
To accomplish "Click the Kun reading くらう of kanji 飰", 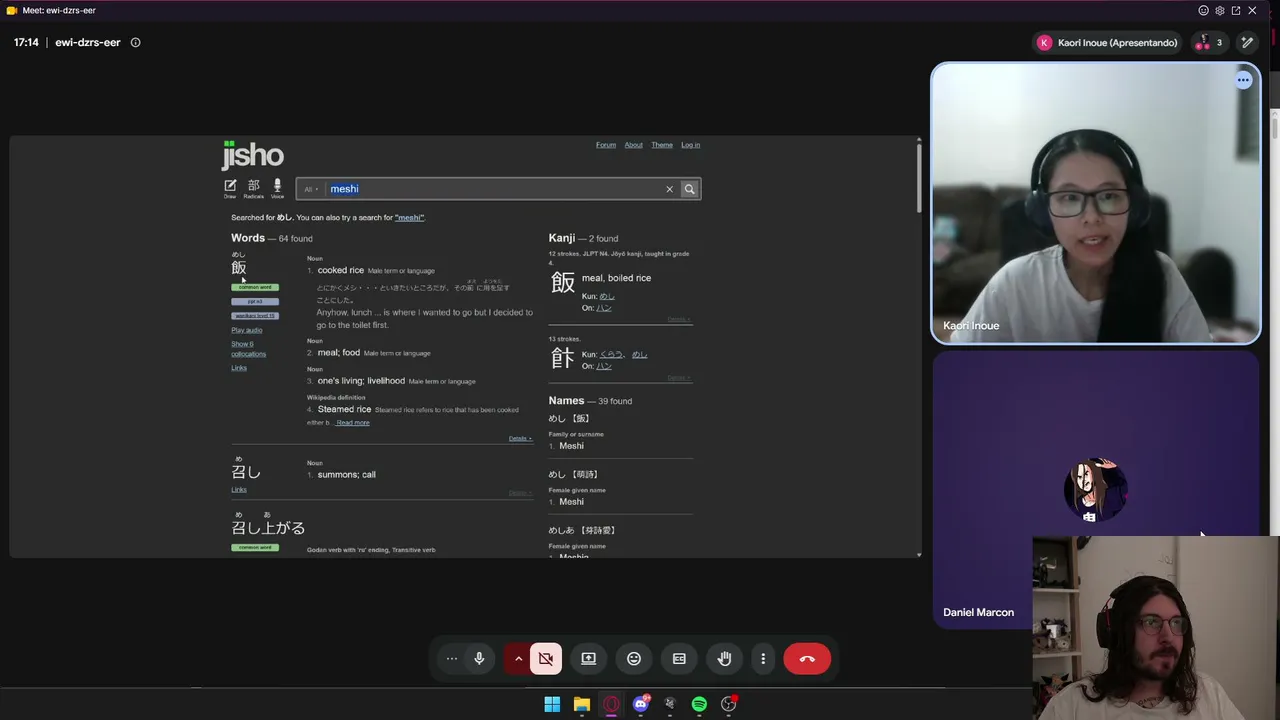I will (x=612, y=354).
